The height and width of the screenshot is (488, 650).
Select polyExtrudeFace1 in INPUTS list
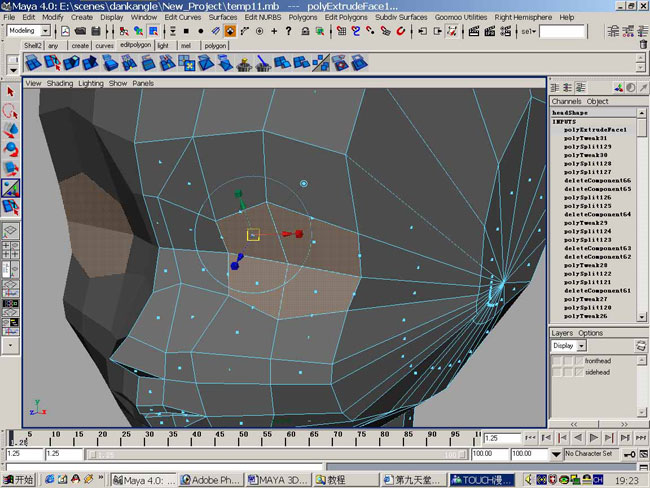pos(595,130)
